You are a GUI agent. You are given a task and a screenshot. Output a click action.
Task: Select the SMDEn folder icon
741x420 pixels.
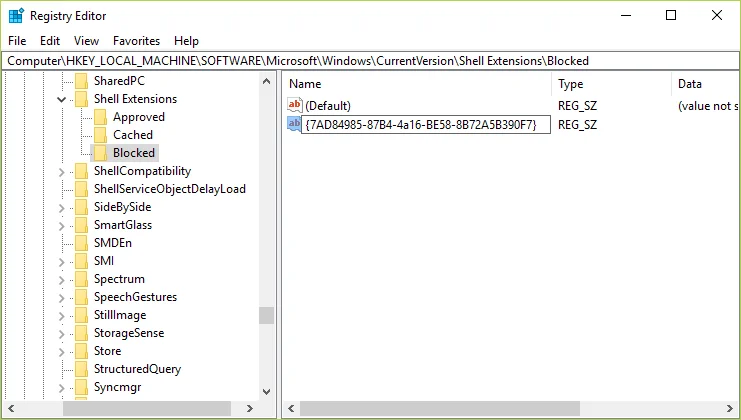[x=81, y=243]
